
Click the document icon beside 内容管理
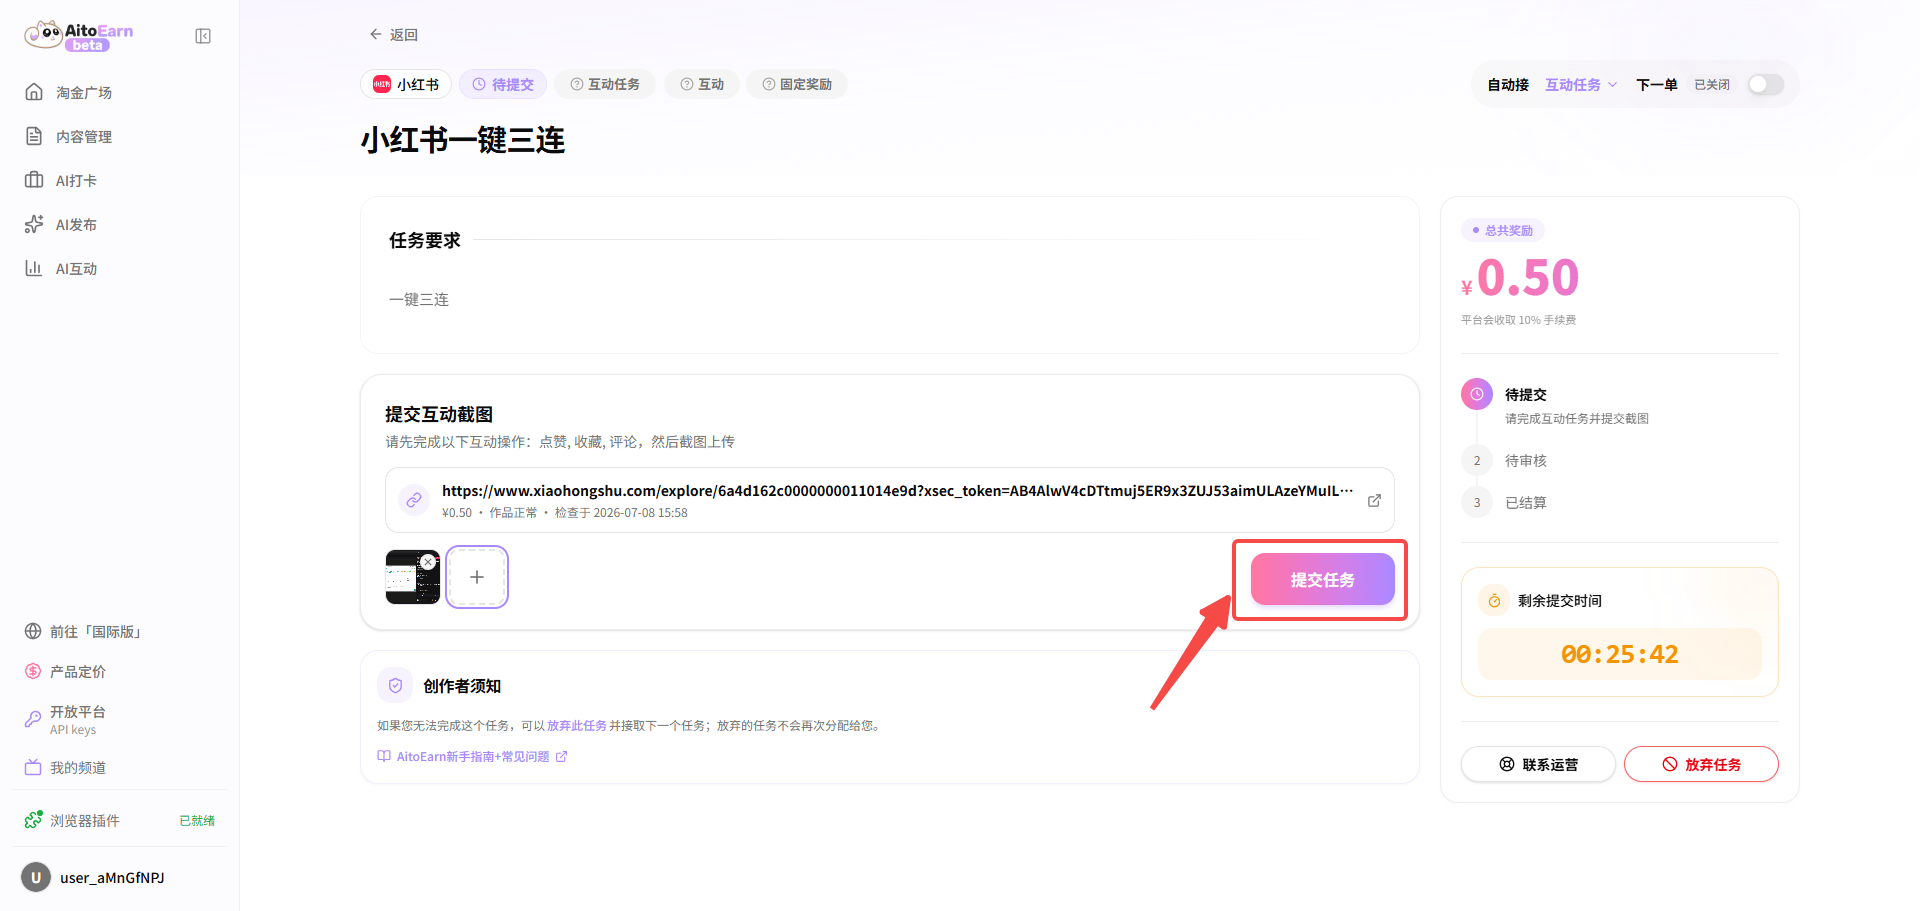point(34,136)
